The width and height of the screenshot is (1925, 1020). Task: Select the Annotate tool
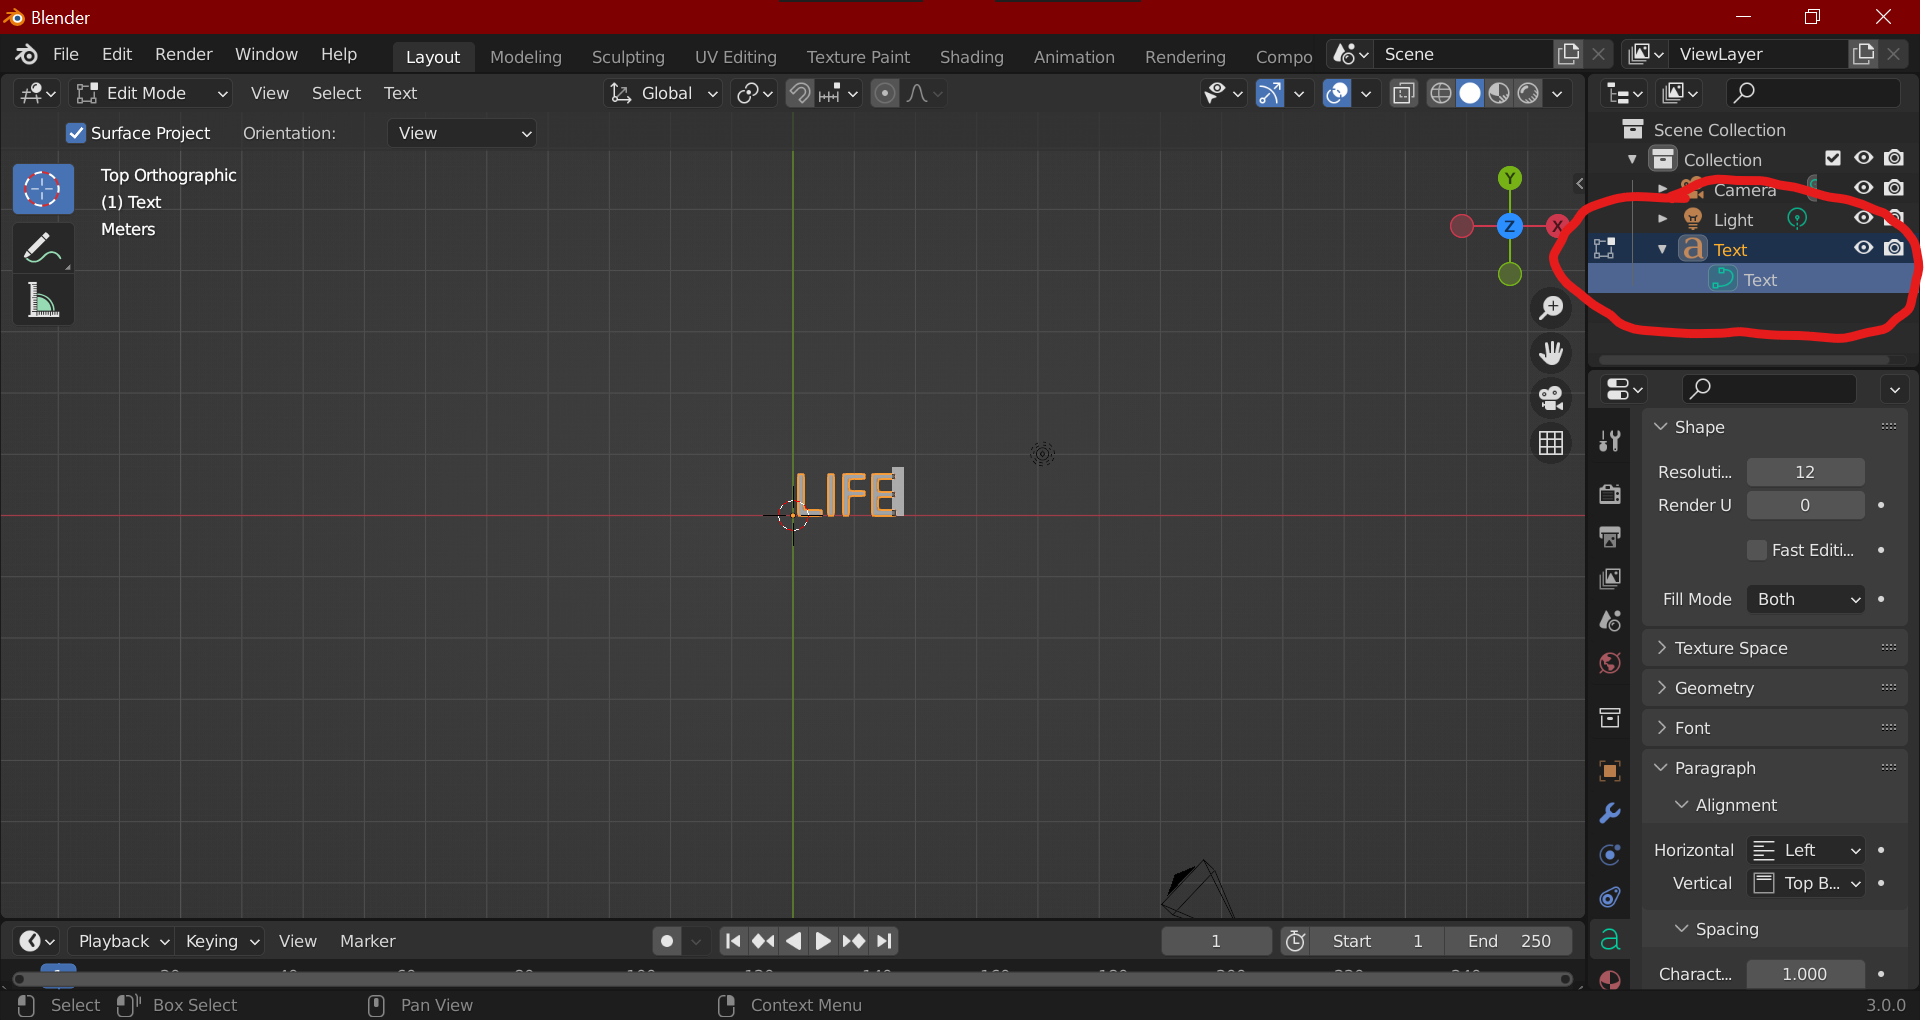click(43, 247)
